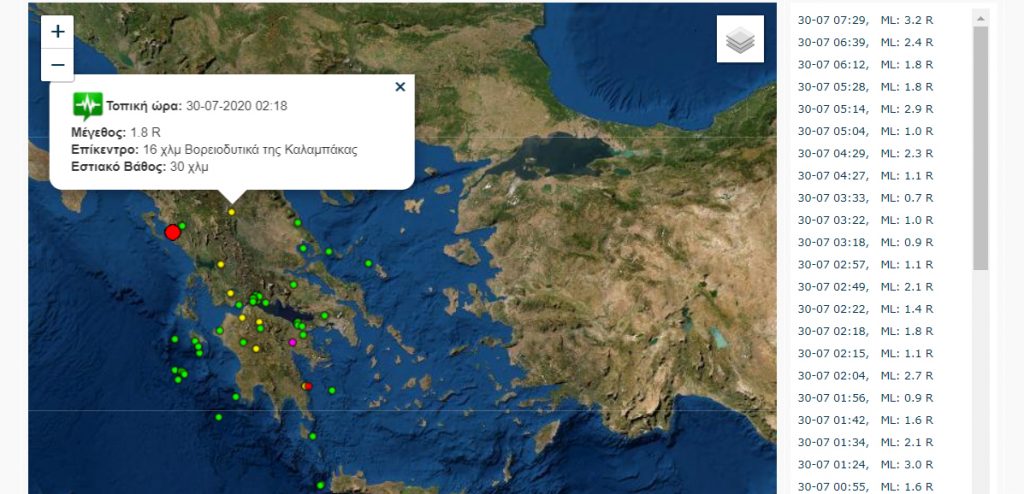Click the large red earthquake marker
1024x494 pixels.
[x=172, y=232]
